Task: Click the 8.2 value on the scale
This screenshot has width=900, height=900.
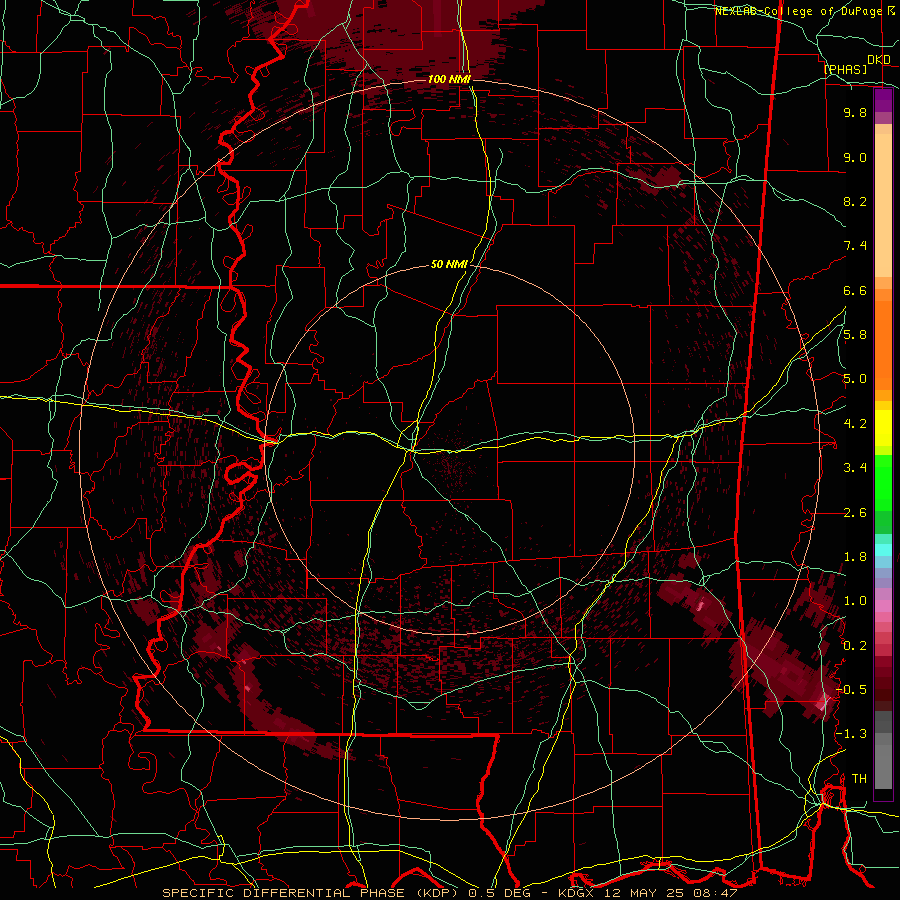Action: [855, 201]
